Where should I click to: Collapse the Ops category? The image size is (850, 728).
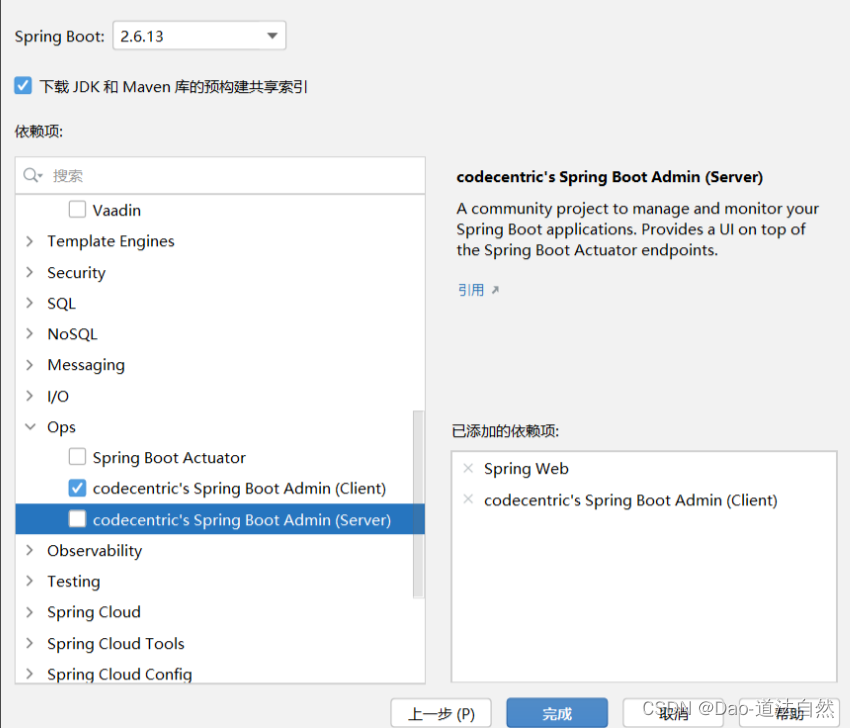(30, 427)
